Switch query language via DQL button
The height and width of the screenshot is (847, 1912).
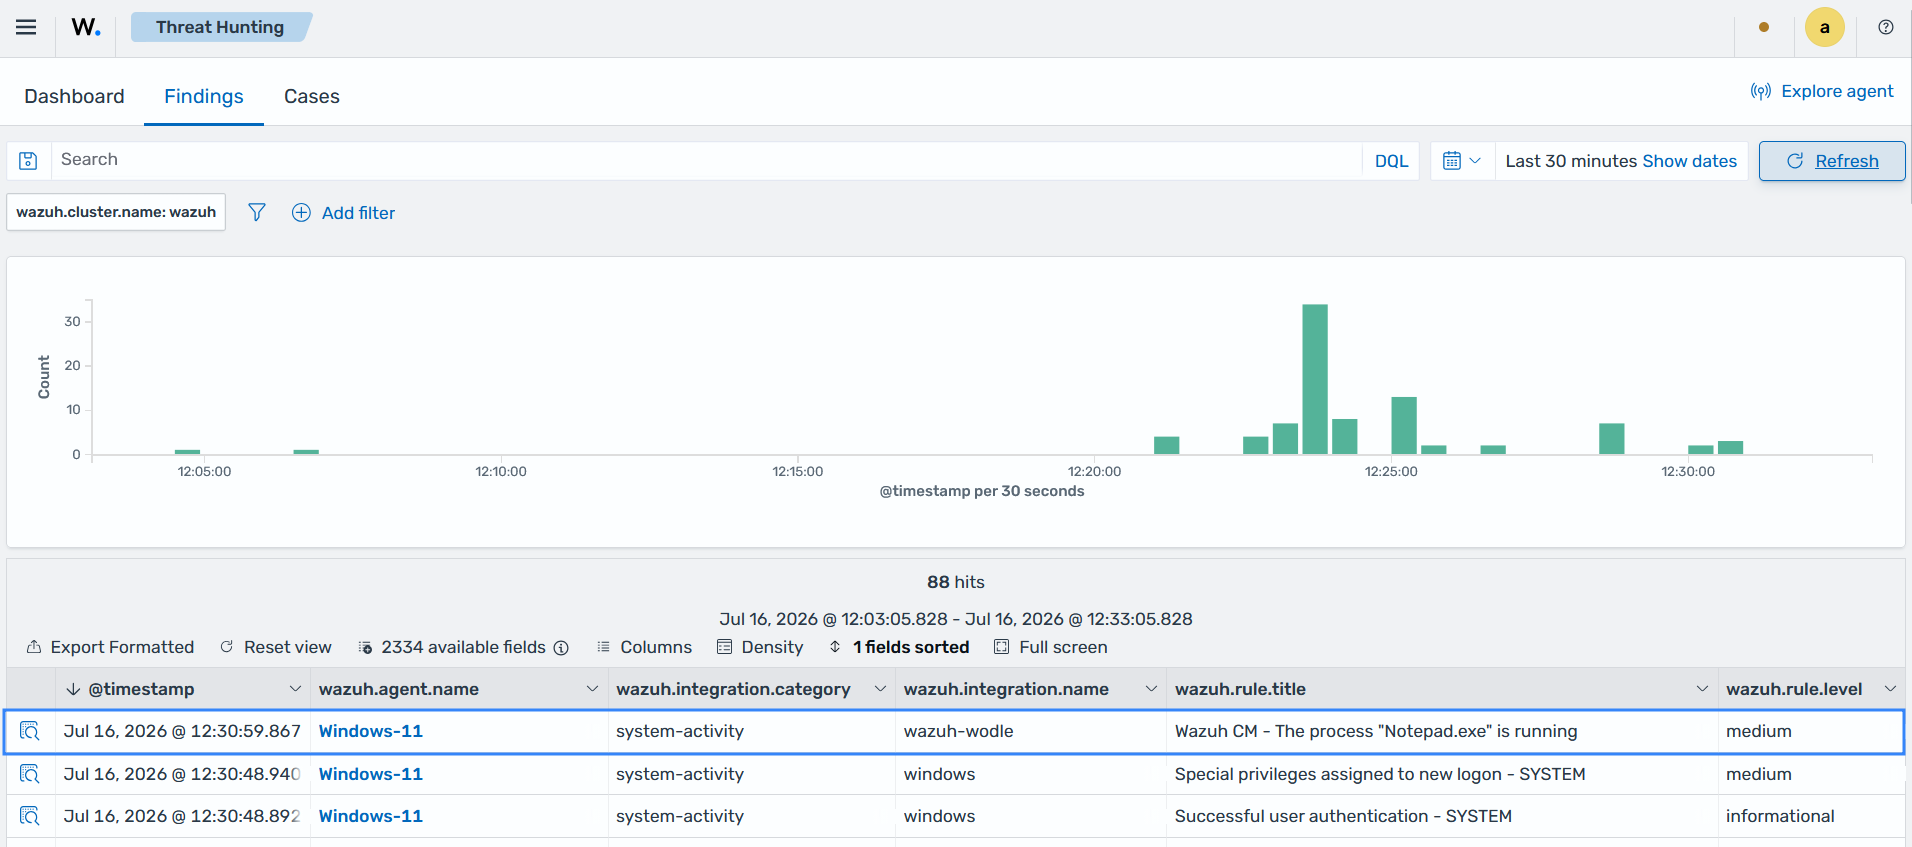[1391, 161]
